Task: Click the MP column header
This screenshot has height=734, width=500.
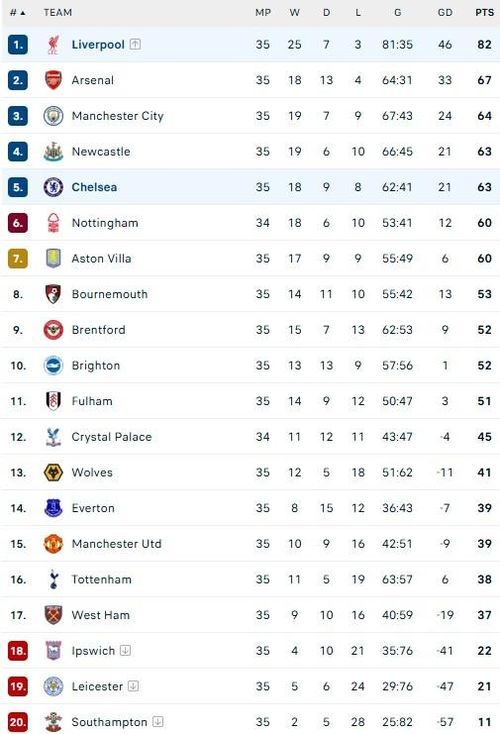Action: coord(263,13)
